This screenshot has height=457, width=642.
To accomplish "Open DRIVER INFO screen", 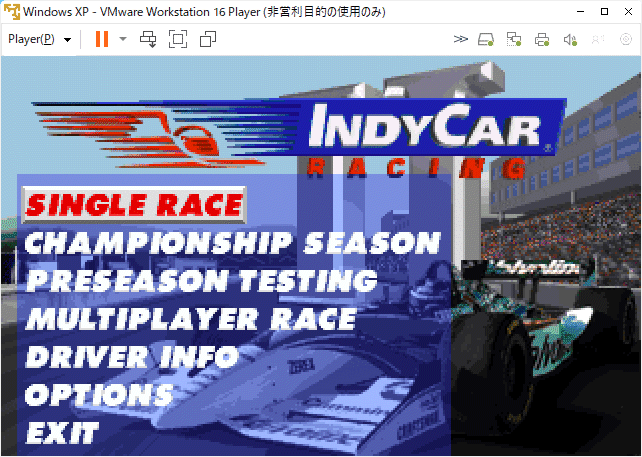I will pos(132,356).
